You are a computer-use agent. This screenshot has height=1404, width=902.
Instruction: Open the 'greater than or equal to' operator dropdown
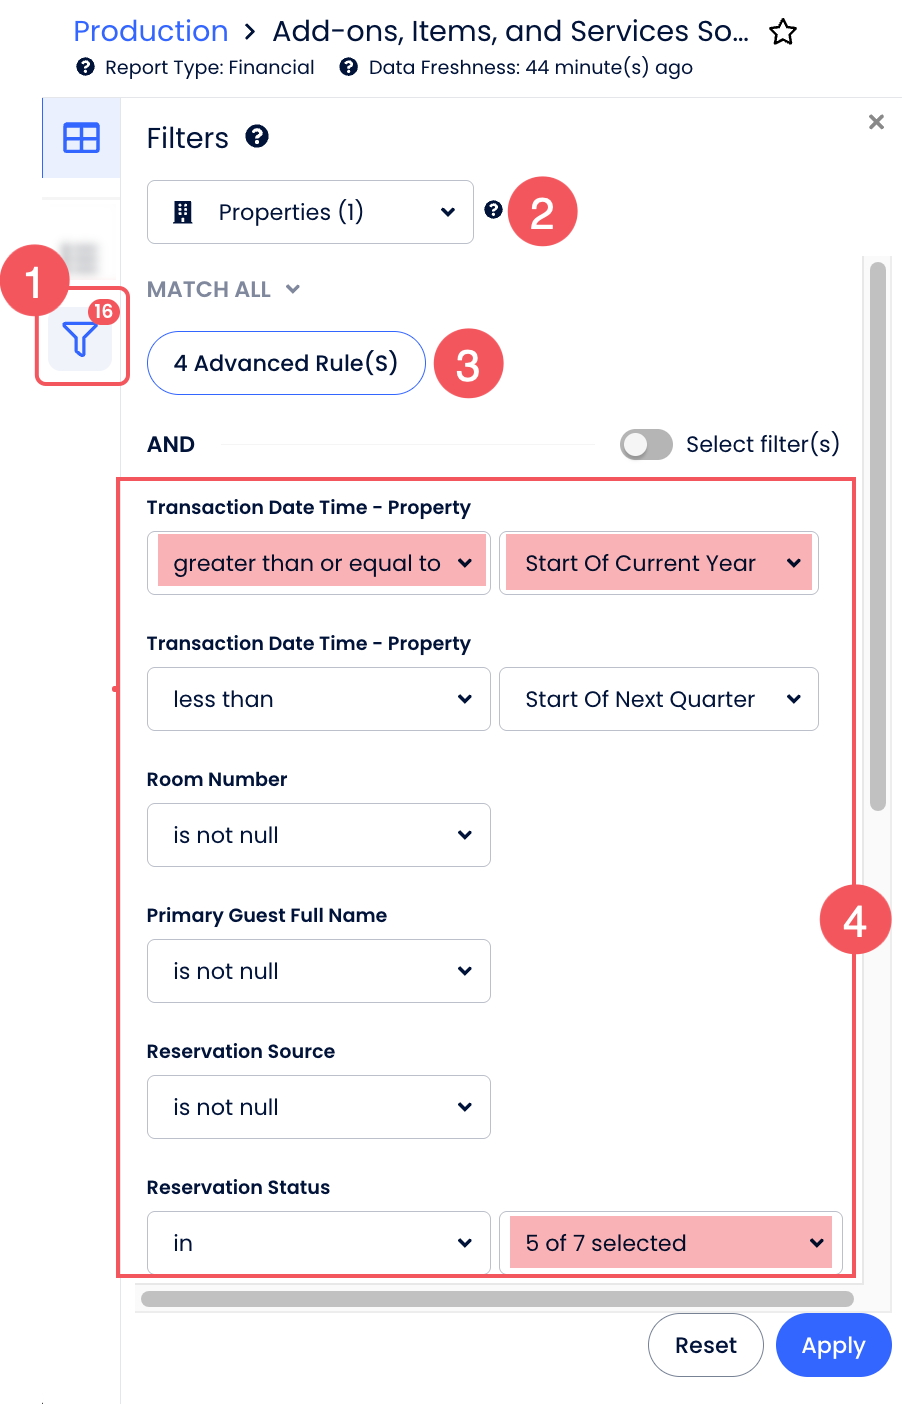click(319, 563)
